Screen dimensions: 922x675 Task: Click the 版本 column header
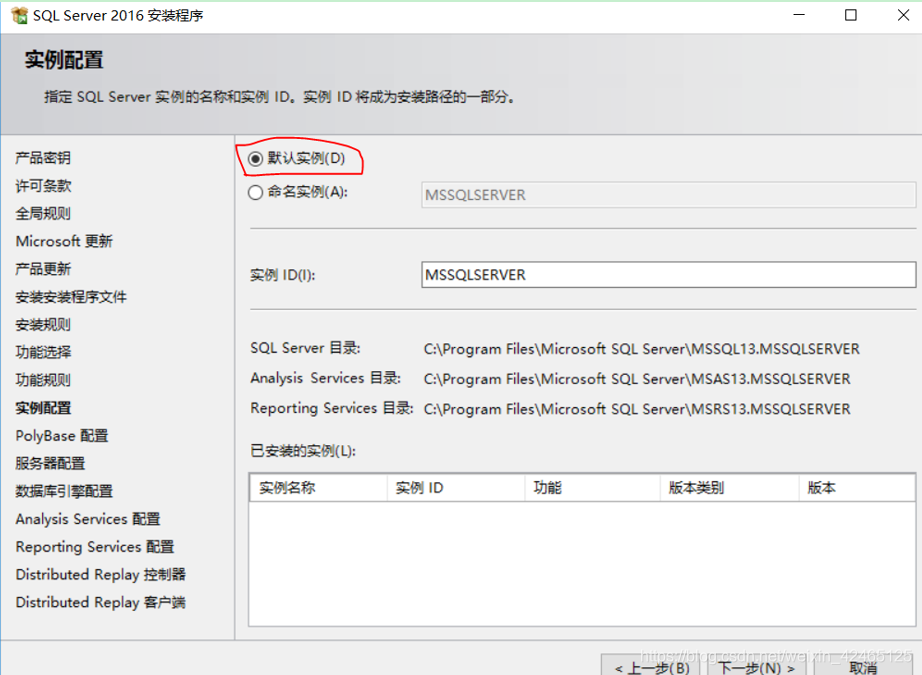[857, 487]
